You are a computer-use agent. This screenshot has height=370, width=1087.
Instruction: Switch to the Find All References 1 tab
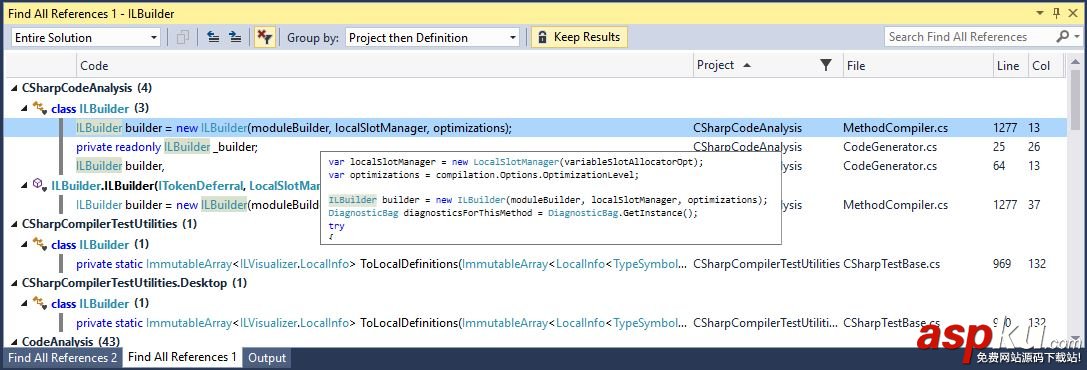[x=182, y=358]
